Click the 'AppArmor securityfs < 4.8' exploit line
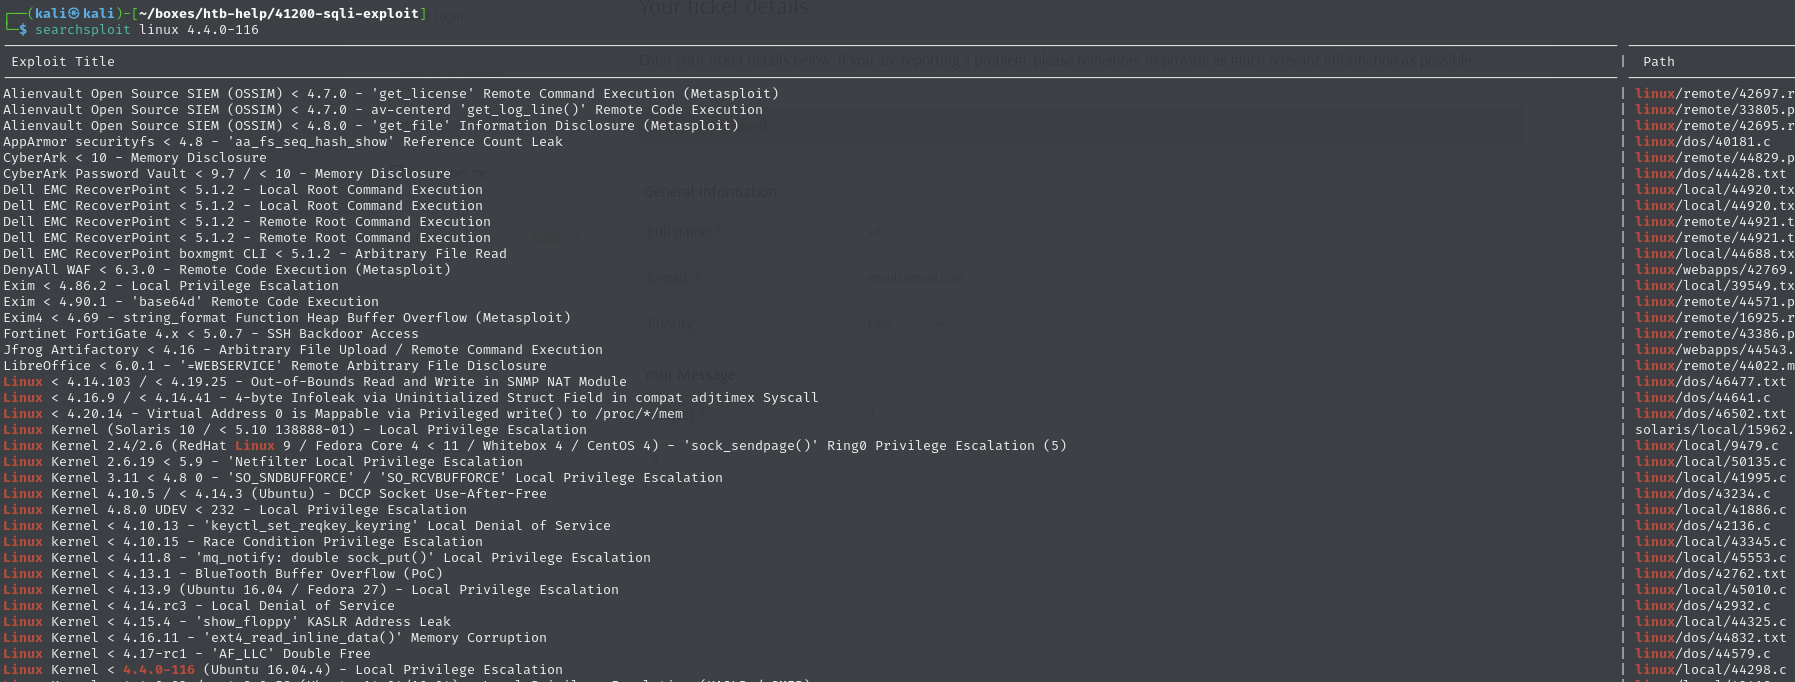Image resolution: width=1795 pixels, height=682 pixels. pyautogui.click(x=282, y=142)
